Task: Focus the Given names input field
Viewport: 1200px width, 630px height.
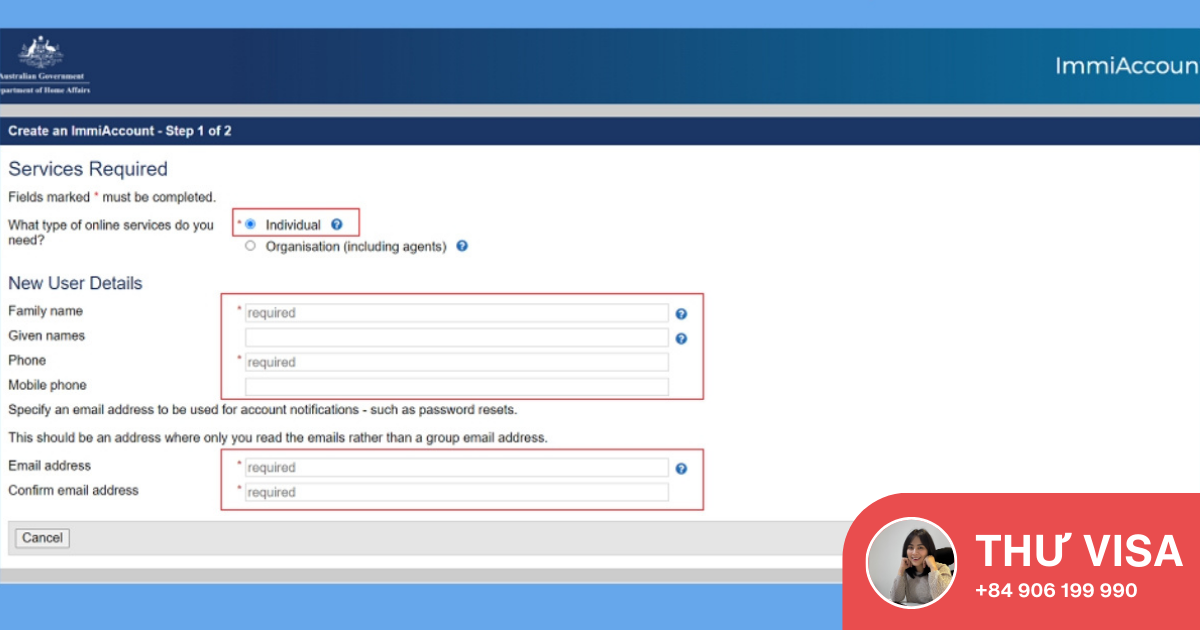Action: coord(456,338)
